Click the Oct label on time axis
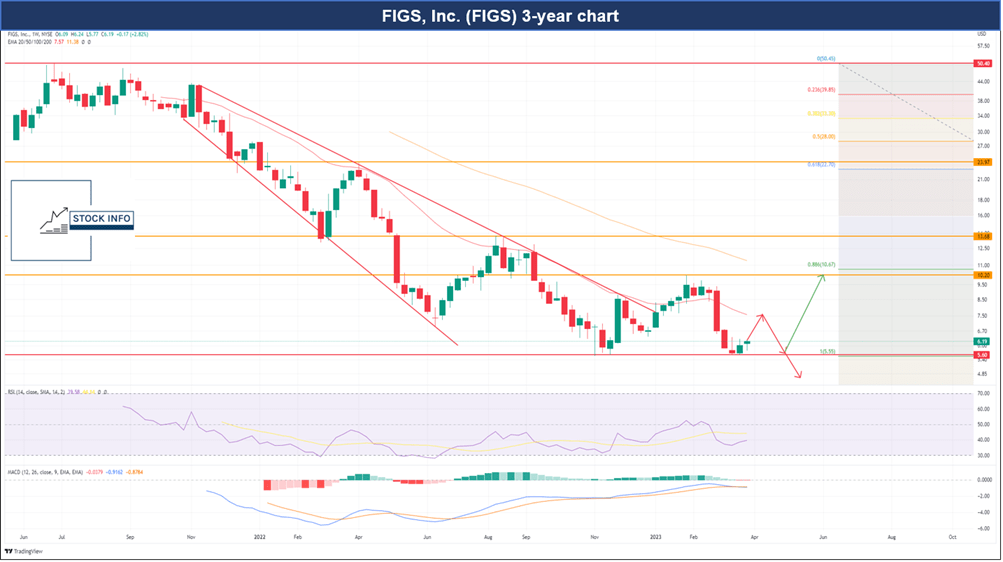The width and height of the screenshot is (1003, 562). pos(952,538)
